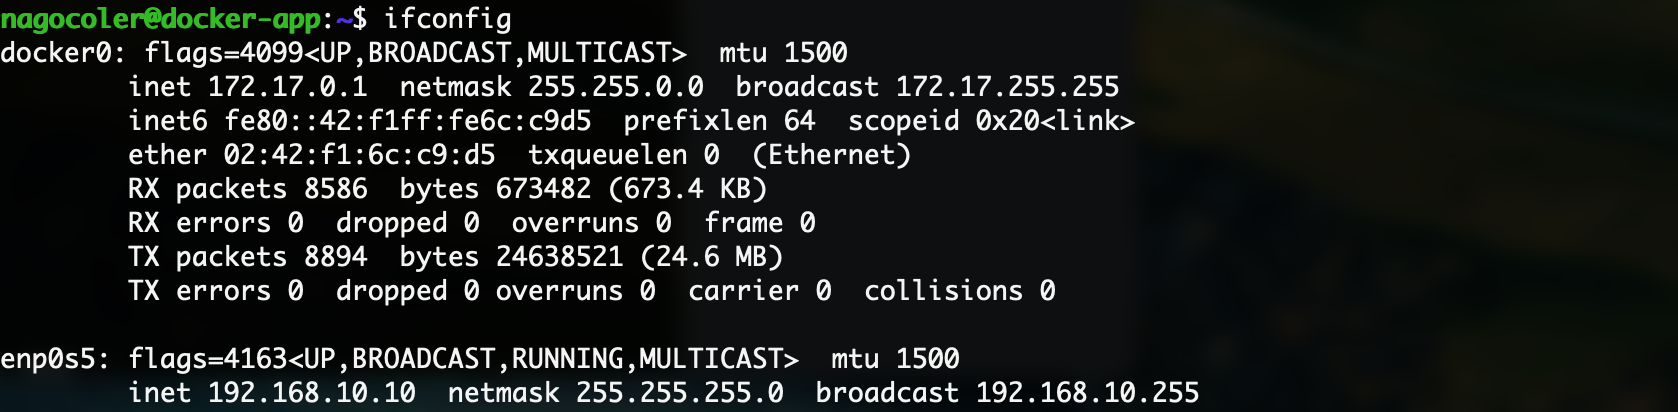
Task: Click the broadcast address 172.17.255.255
Action: tap(1007, 87)
